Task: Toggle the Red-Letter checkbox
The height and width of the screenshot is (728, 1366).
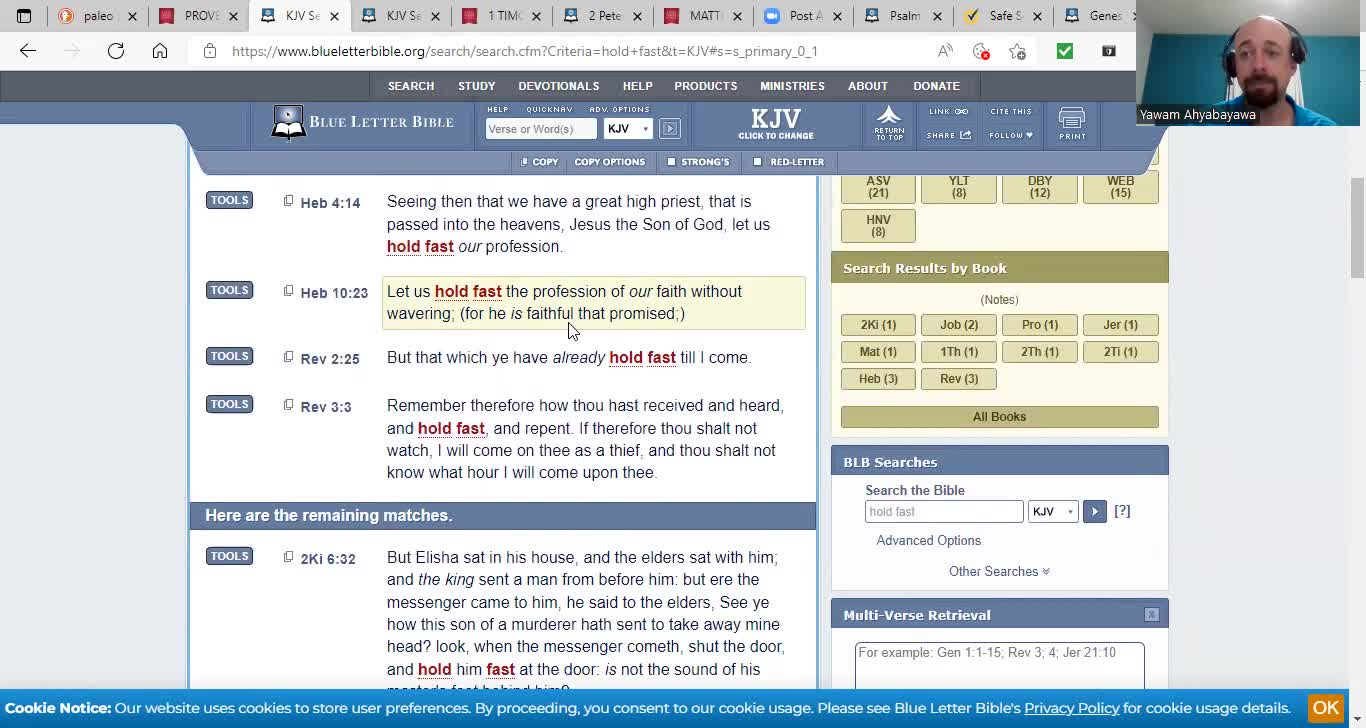Action: (x=758, y=161)
